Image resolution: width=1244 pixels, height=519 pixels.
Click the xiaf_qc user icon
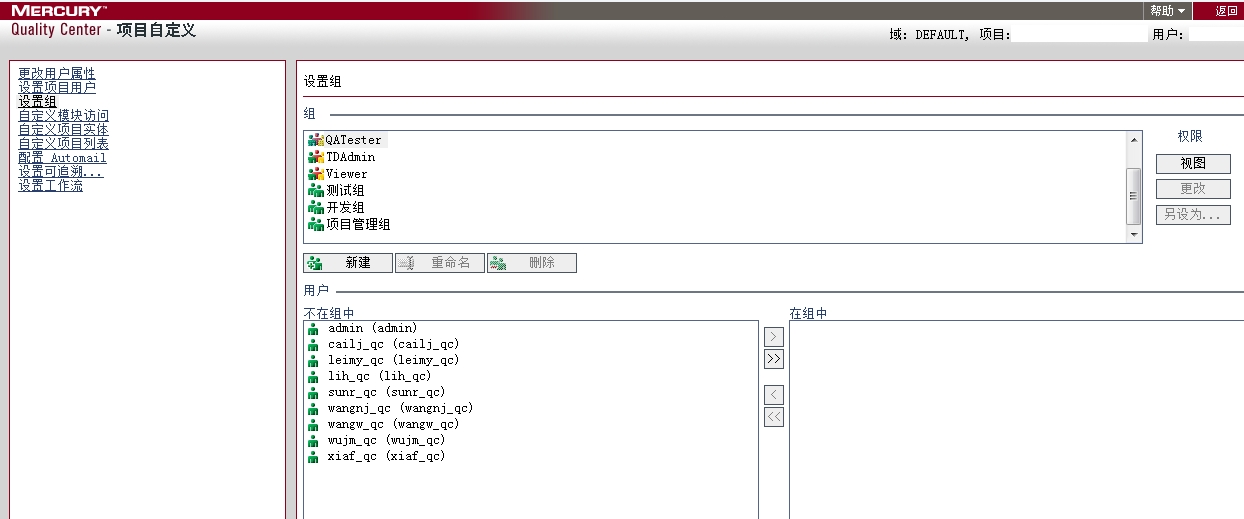click(314, 457)
